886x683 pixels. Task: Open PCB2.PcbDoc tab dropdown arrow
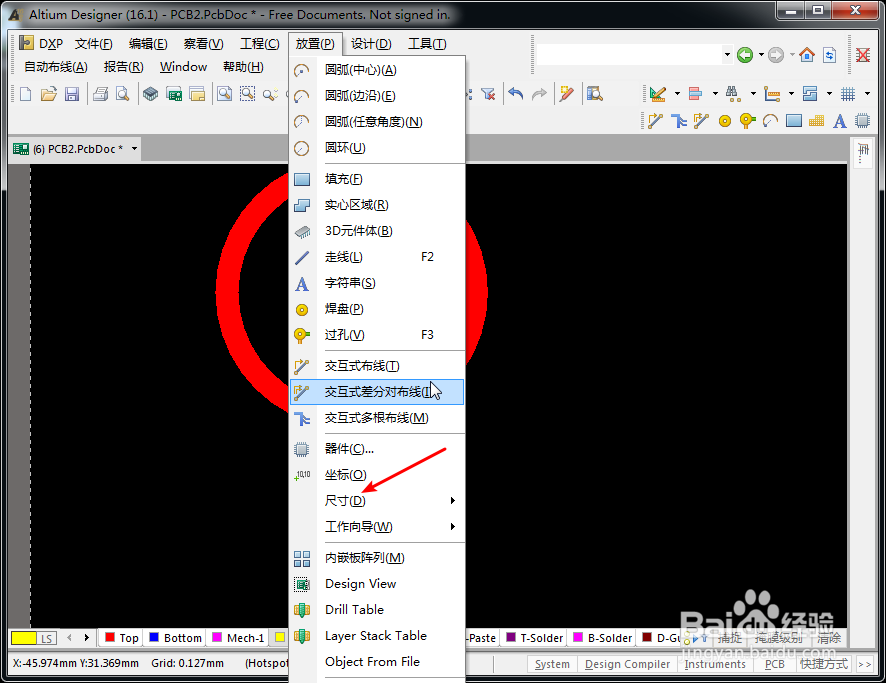[134, 149]
